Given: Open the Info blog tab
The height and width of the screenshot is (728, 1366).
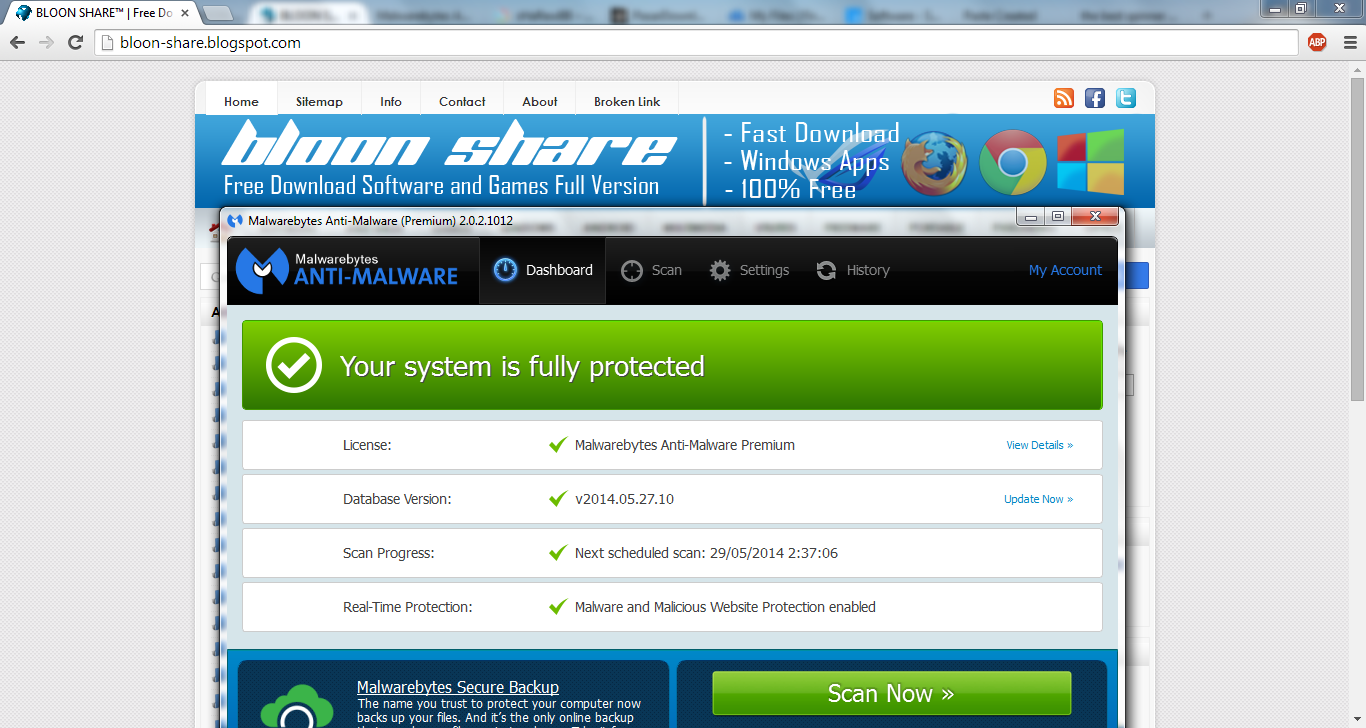Looking at the screenshot, I should point(391,101).
